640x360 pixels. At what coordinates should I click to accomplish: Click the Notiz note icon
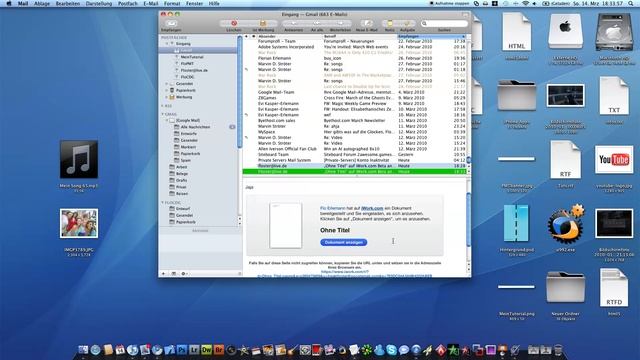(x=390, y=24)
